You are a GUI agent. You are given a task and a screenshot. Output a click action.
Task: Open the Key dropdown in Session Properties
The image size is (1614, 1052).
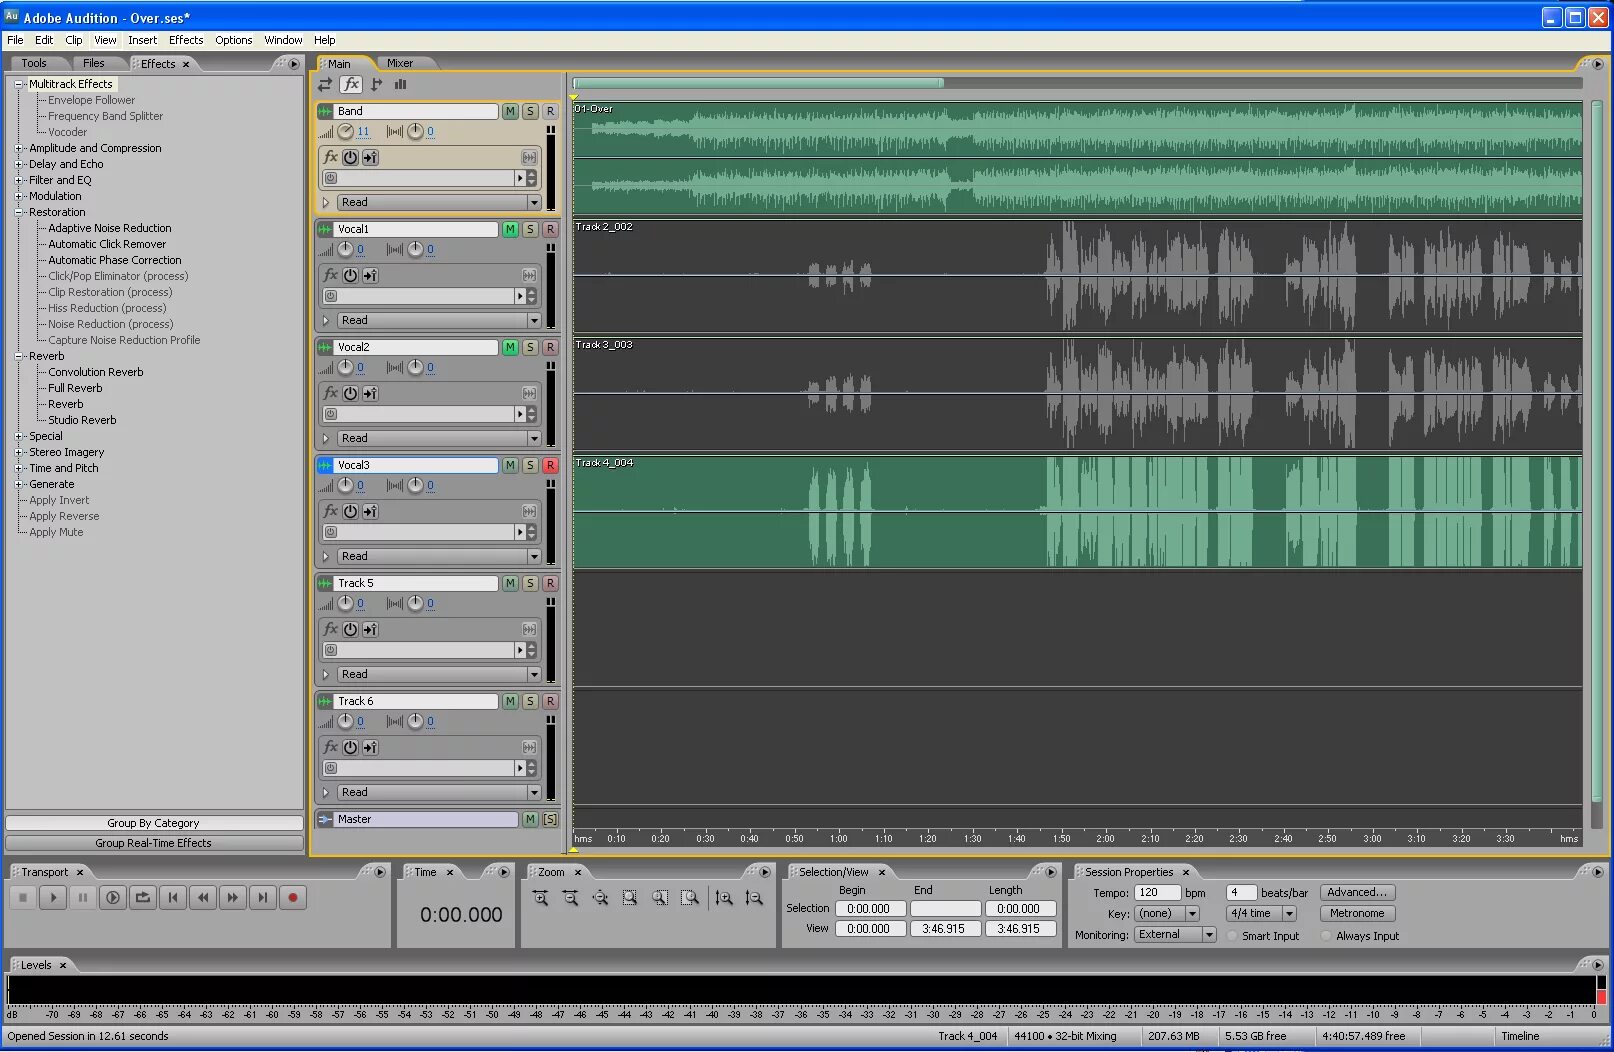point(1193,913)
